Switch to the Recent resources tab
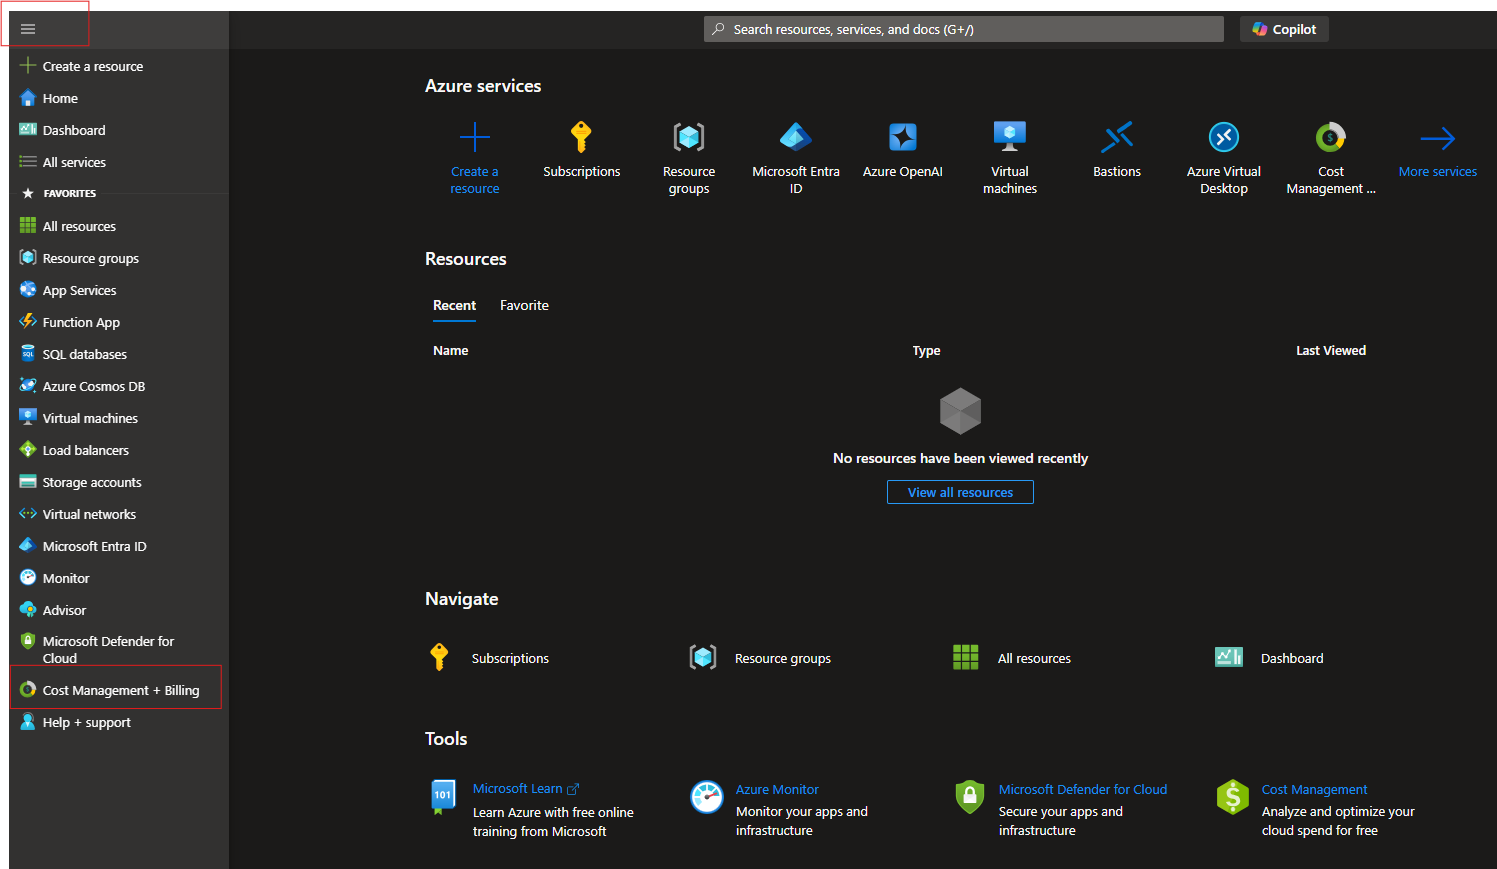 tap(454, 306)
